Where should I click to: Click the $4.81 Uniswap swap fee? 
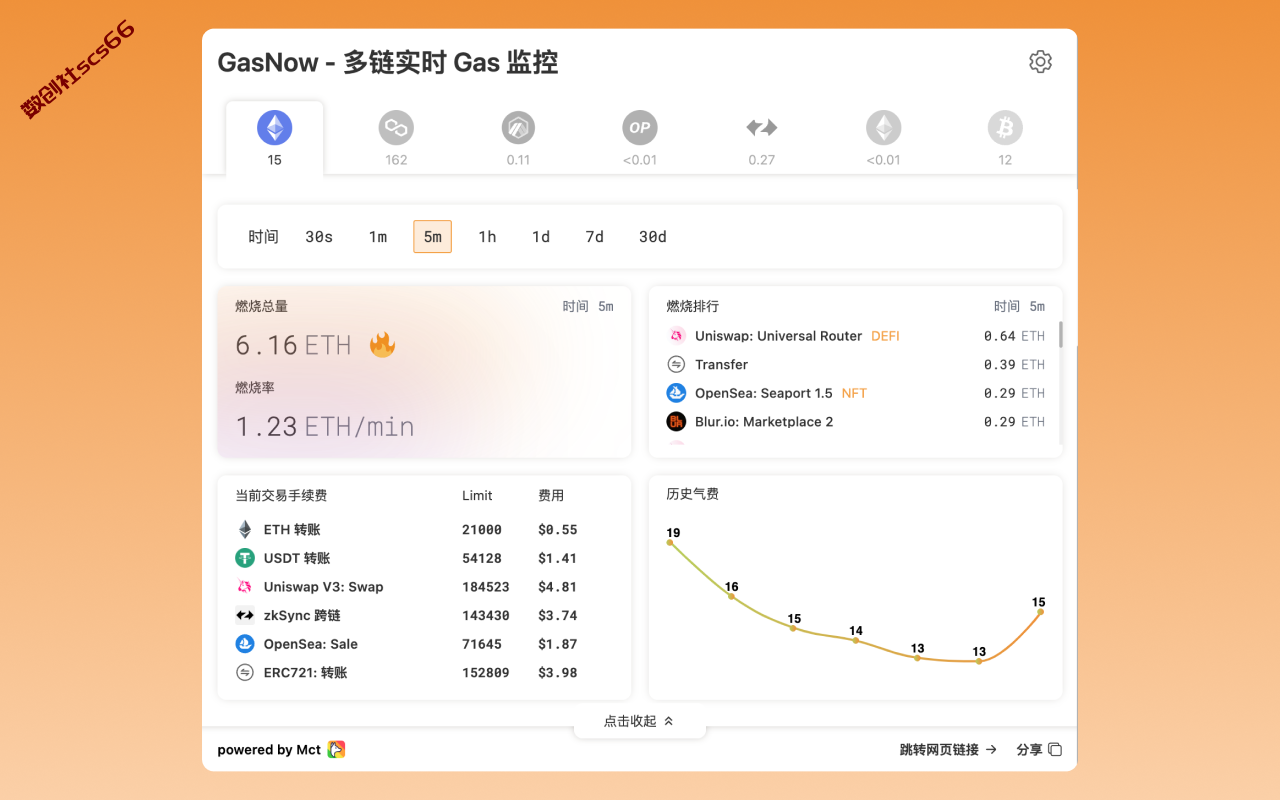(558, 587)
